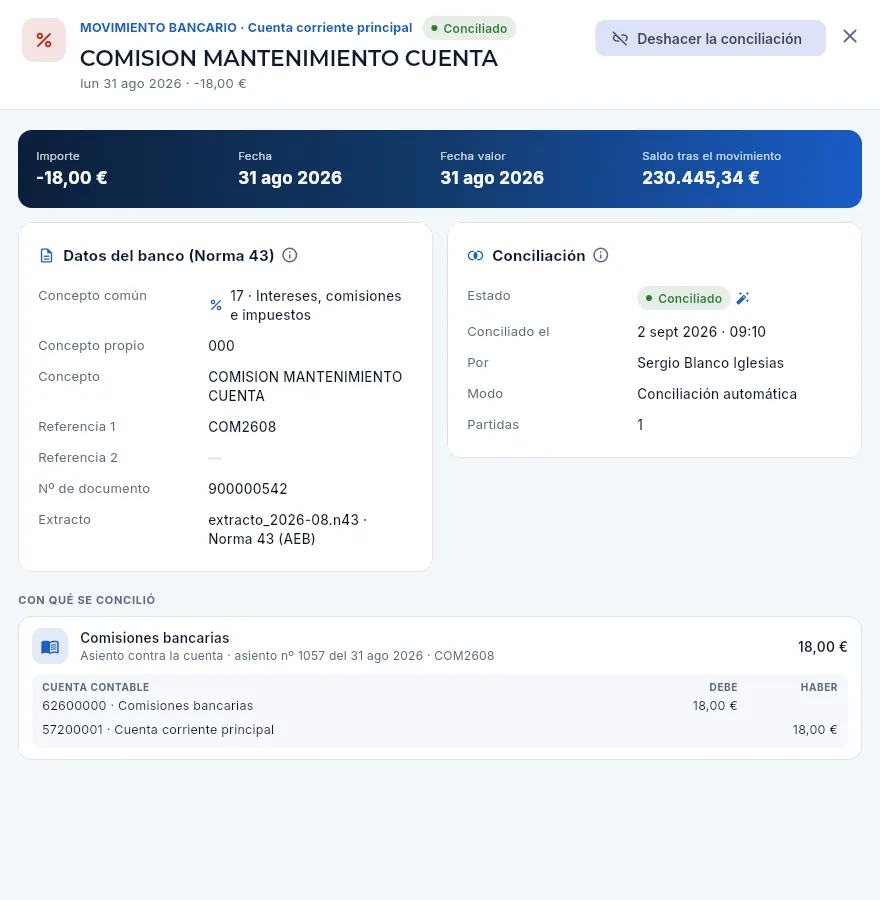This screenshot has height=900, width=880.
Task: Click the blue percent icon in Concepto común
Action: tap(216, 305)
